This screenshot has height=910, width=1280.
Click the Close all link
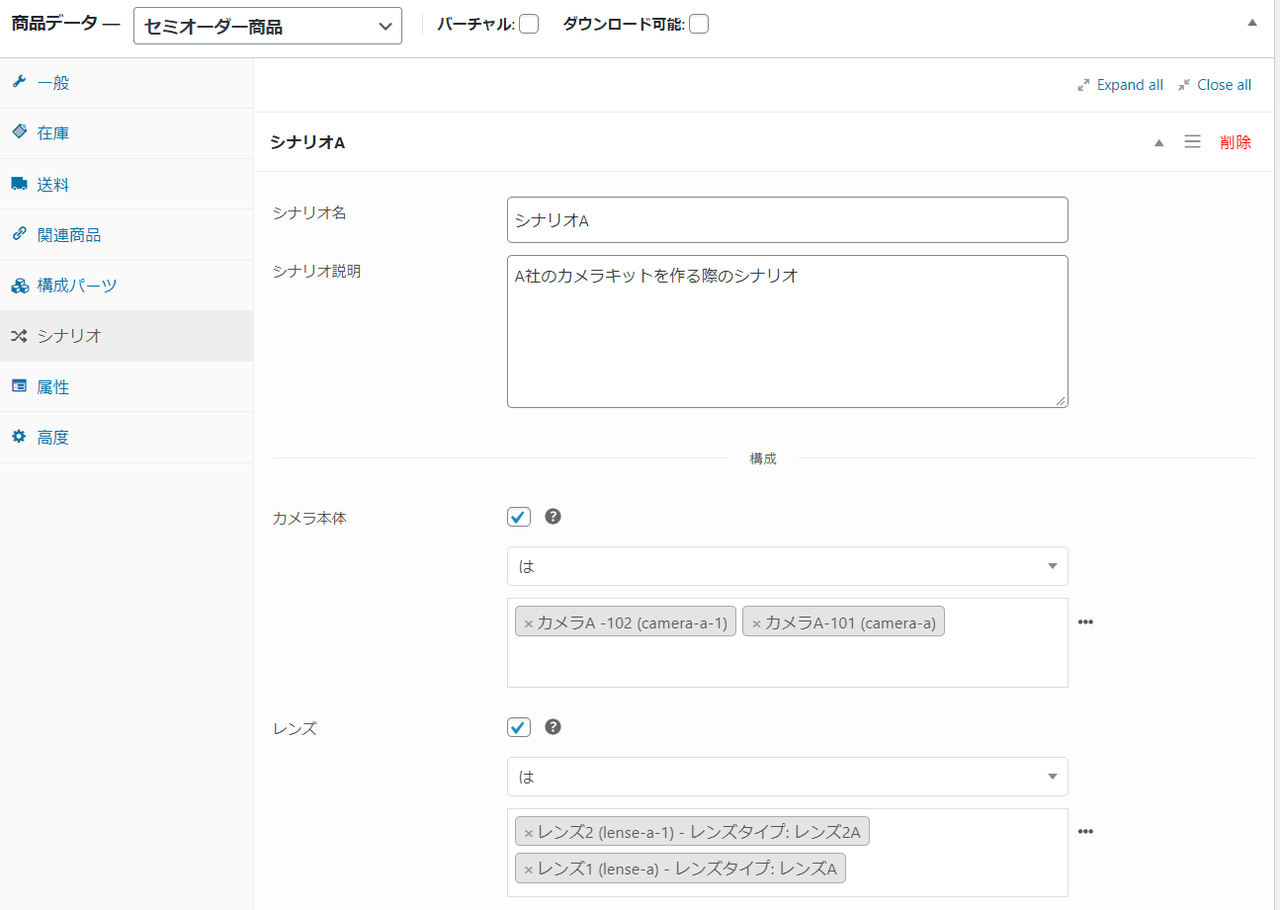point(1224,85)
